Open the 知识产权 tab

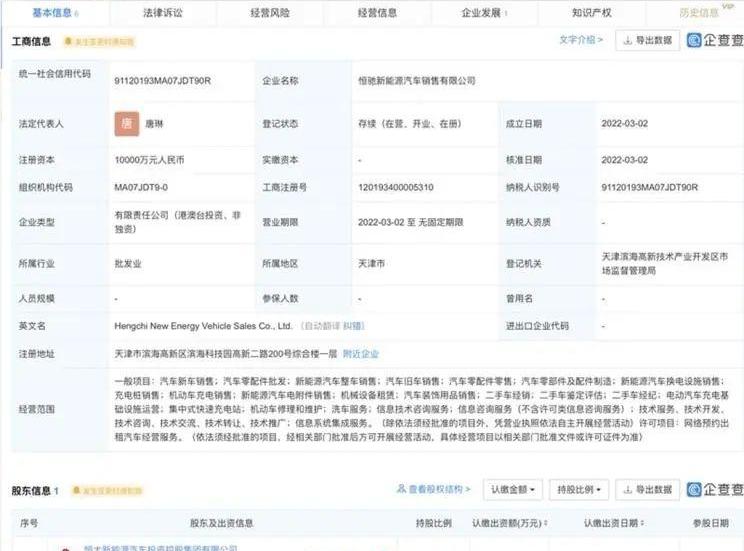(592, 13)
